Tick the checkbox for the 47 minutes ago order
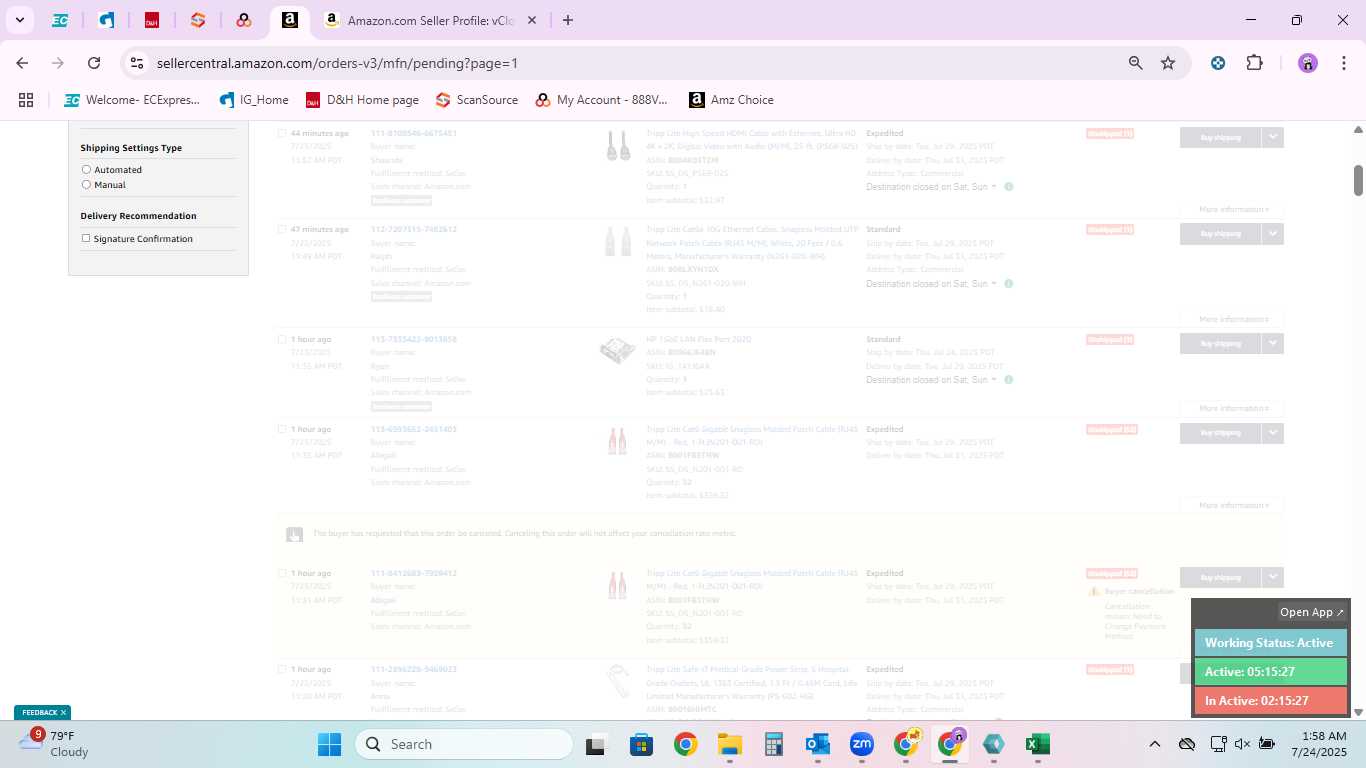 282,229
